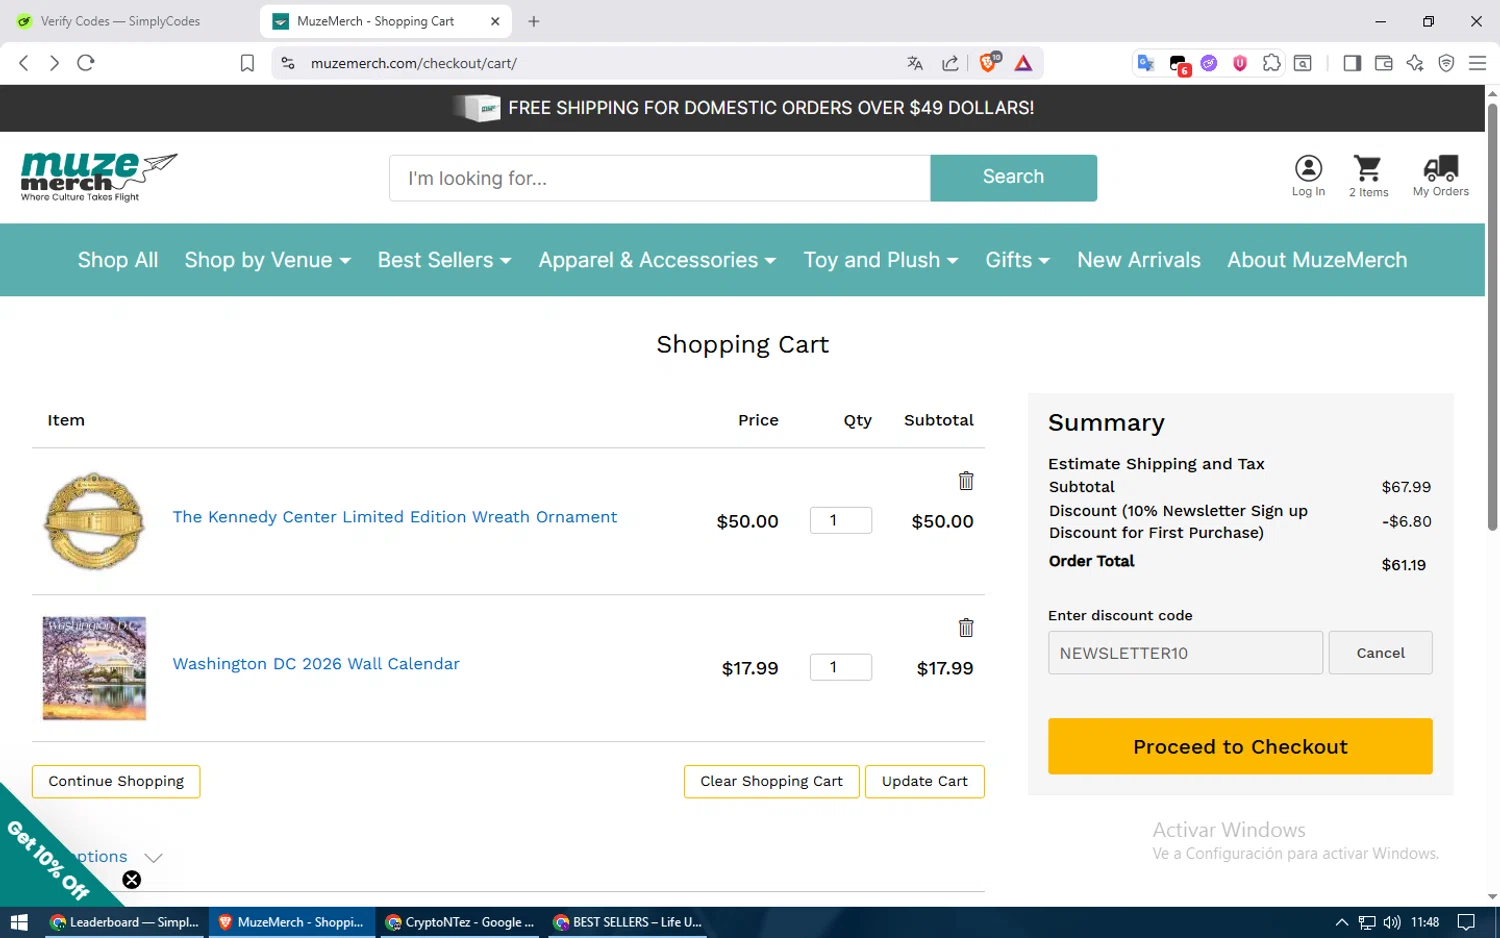This screenshot has width=1500, height=938.
Task: Open the browser extensions puzzle icon
Action: pos(1271,63)
